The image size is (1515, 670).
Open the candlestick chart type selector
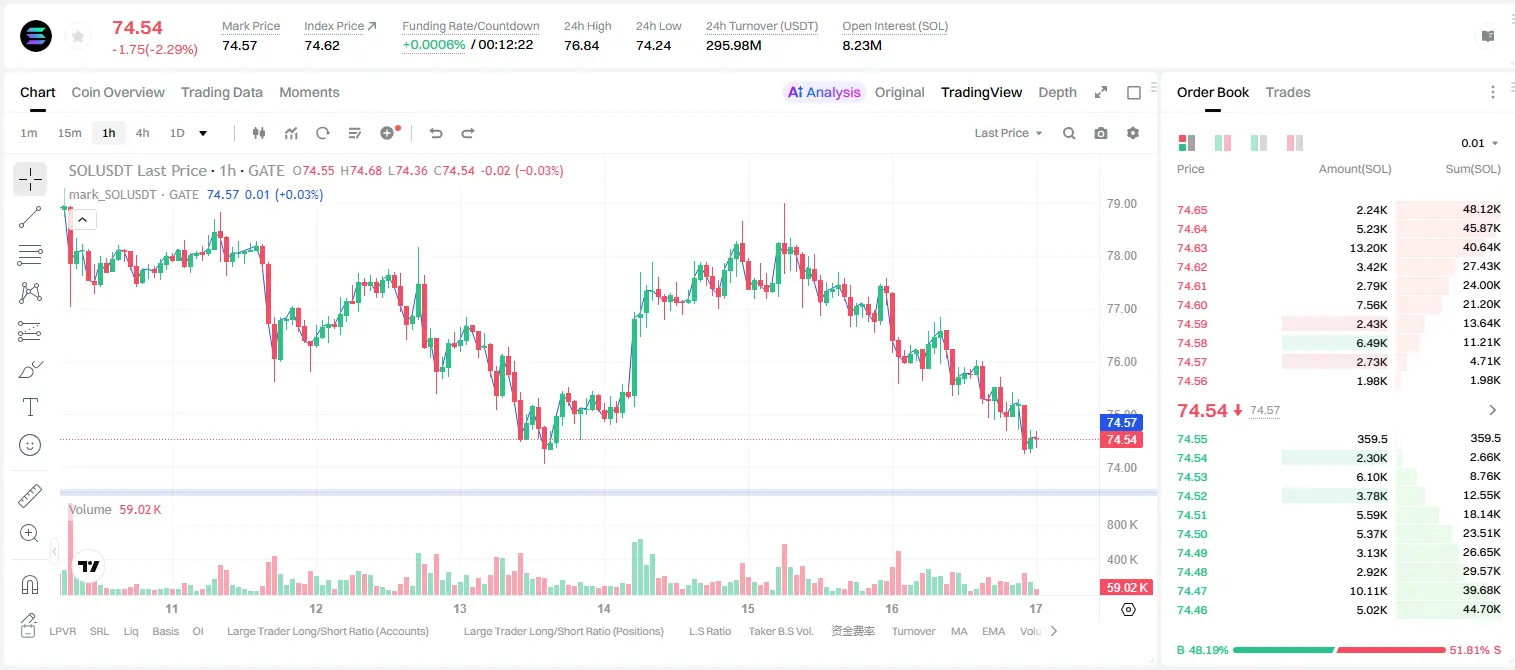pos(259,133)
